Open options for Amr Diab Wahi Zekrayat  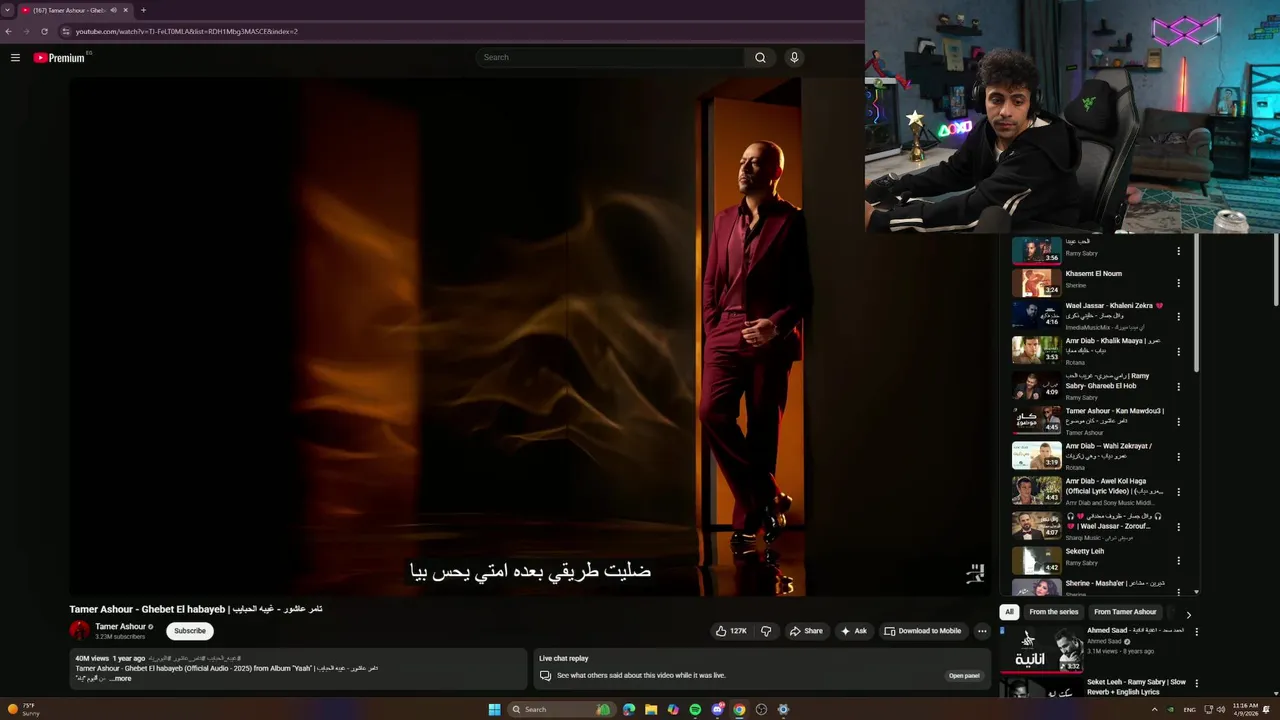(x=1178, y=456)
